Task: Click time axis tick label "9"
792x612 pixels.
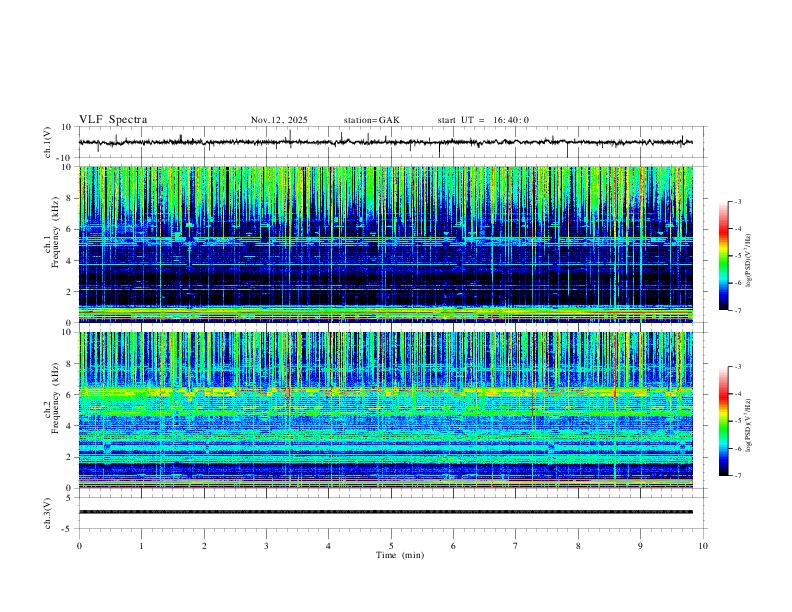Action: [641, 546]
